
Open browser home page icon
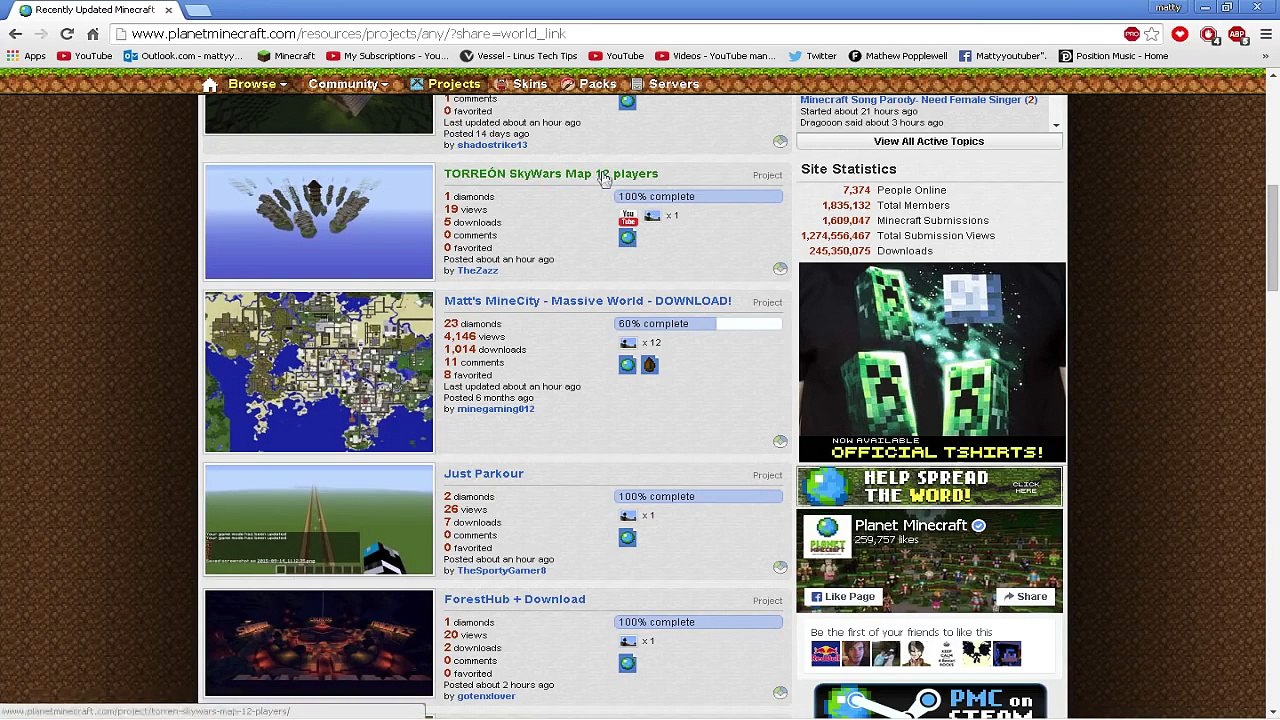93,34
